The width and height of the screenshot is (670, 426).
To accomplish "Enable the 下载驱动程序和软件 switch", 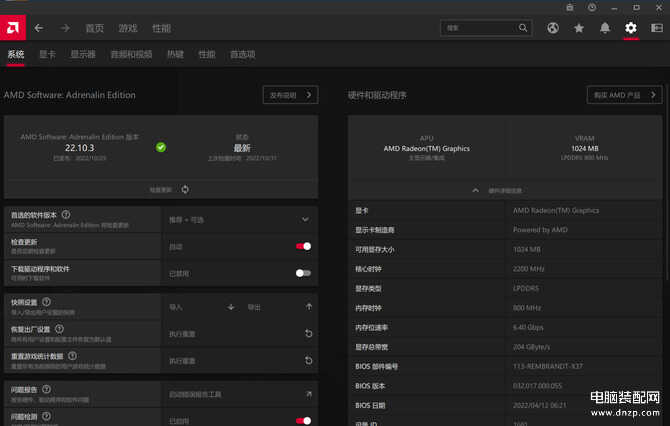I will tap(303, 273).
